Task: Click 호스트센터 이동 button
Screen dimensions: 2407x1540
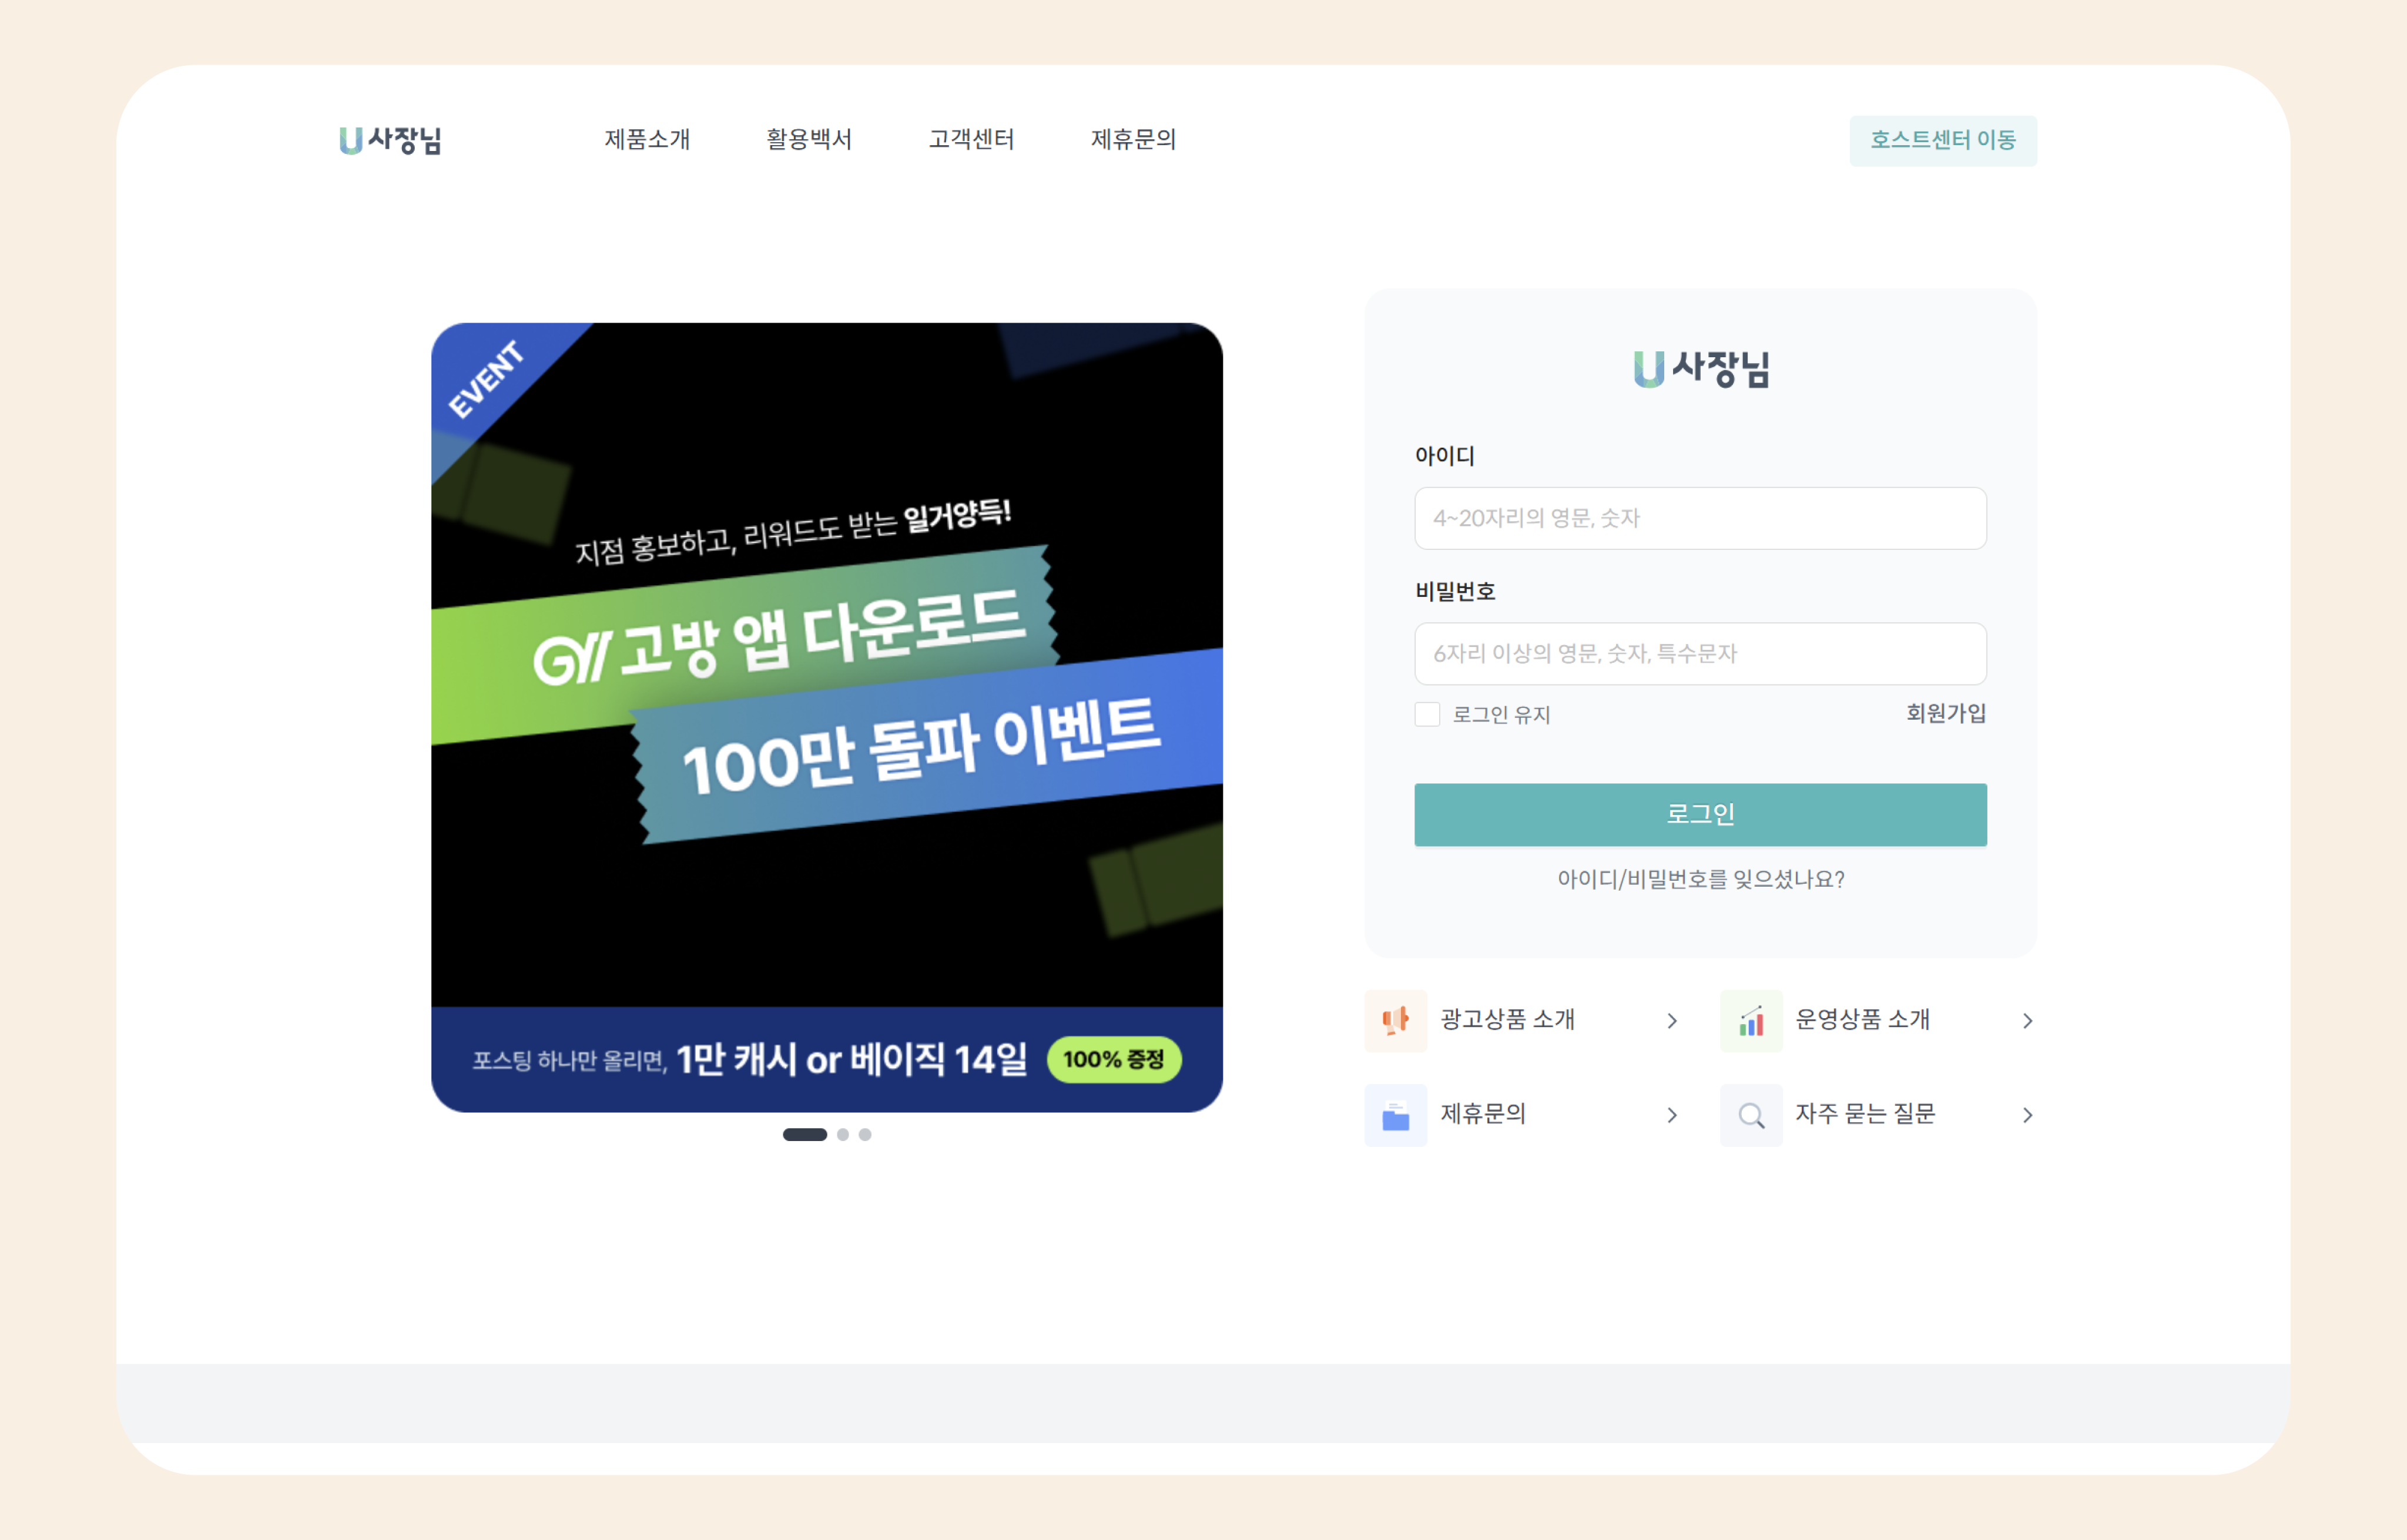Action: point(1942,140)
